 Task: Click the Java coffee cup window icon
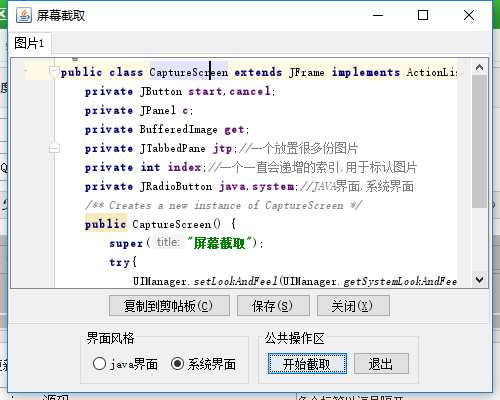[24, 15]
